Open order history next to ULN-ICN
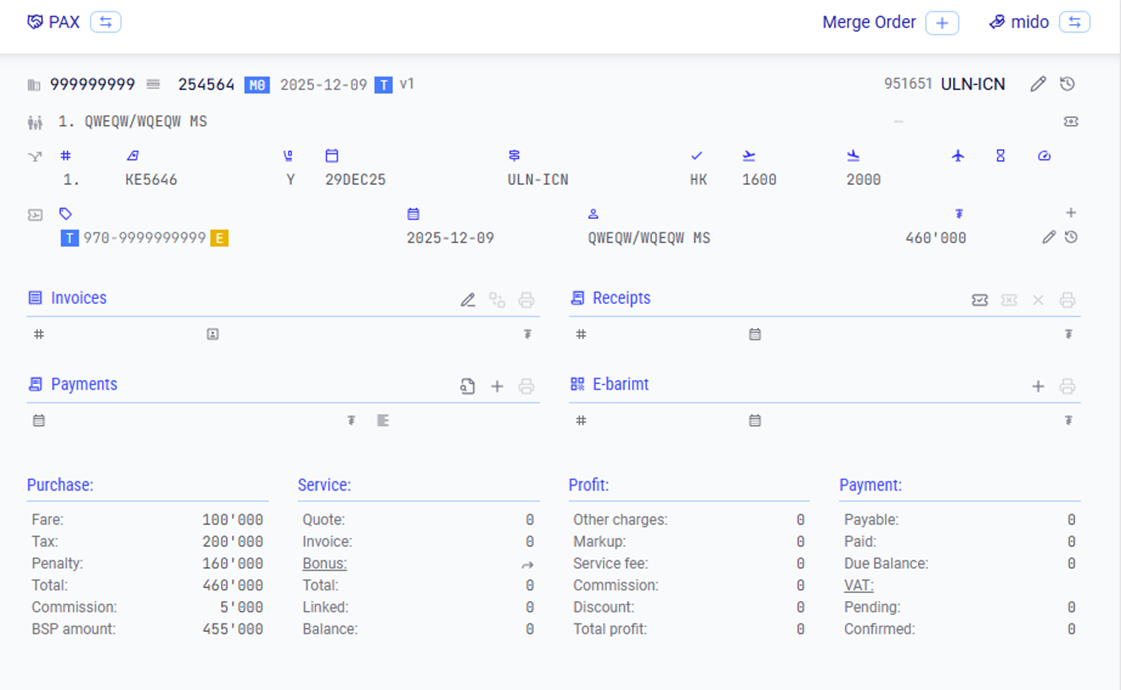This screenshot has width=1121, height=690. [x=1067, y=84]
